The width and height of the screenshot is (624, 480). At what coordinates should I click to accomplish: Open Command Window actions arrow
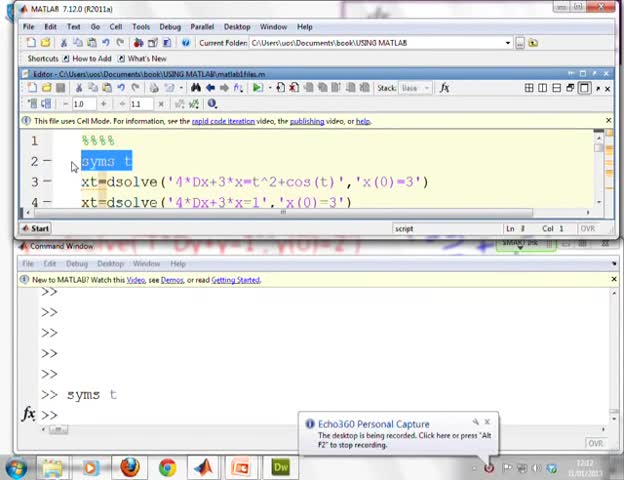[614, 264]
